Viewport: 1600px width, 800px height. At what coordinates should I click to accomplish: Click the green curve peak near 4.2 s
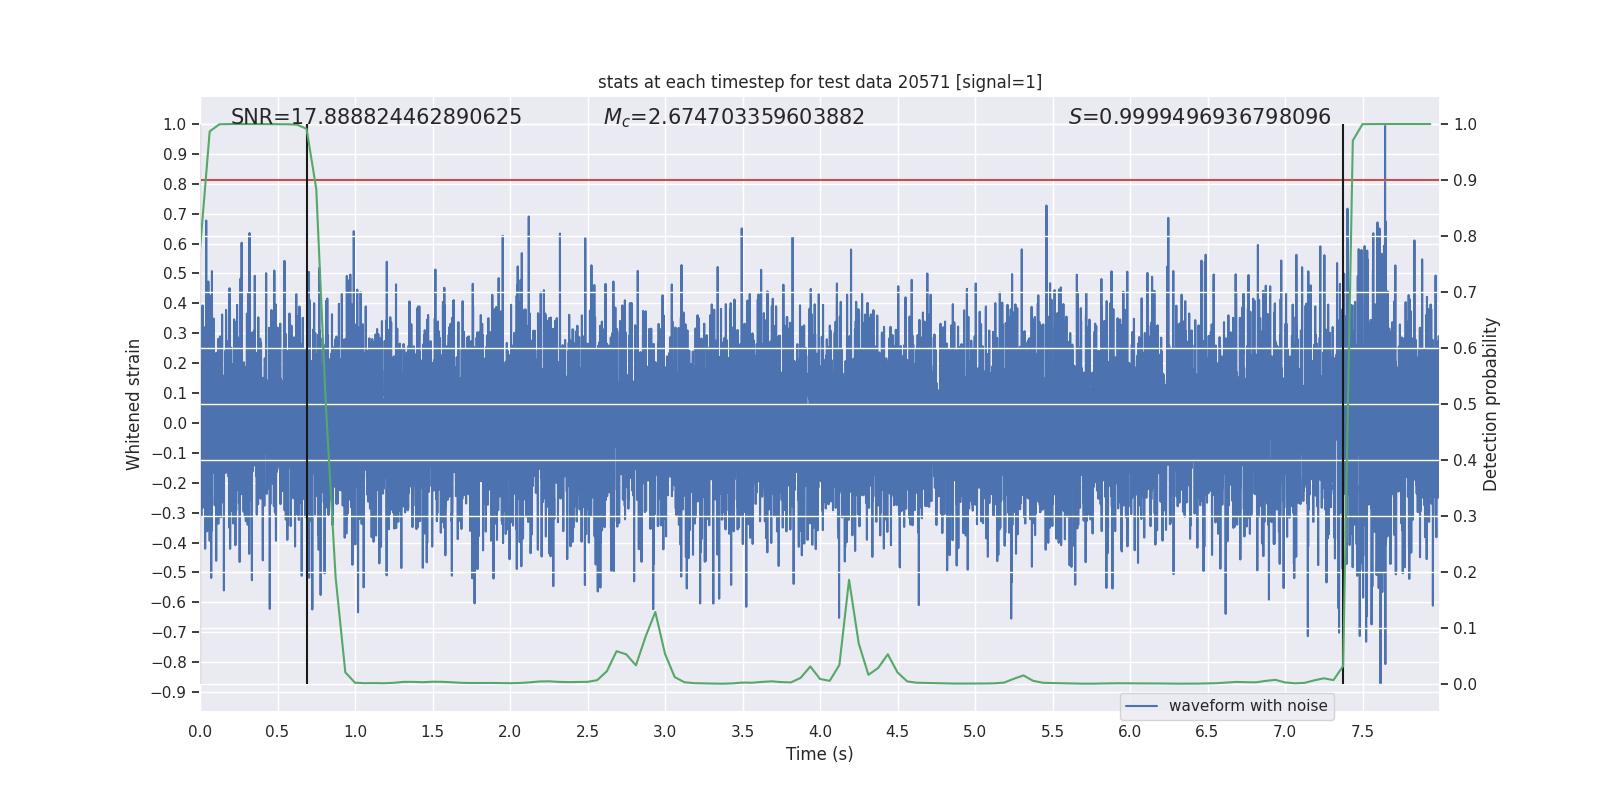(849, 580)
